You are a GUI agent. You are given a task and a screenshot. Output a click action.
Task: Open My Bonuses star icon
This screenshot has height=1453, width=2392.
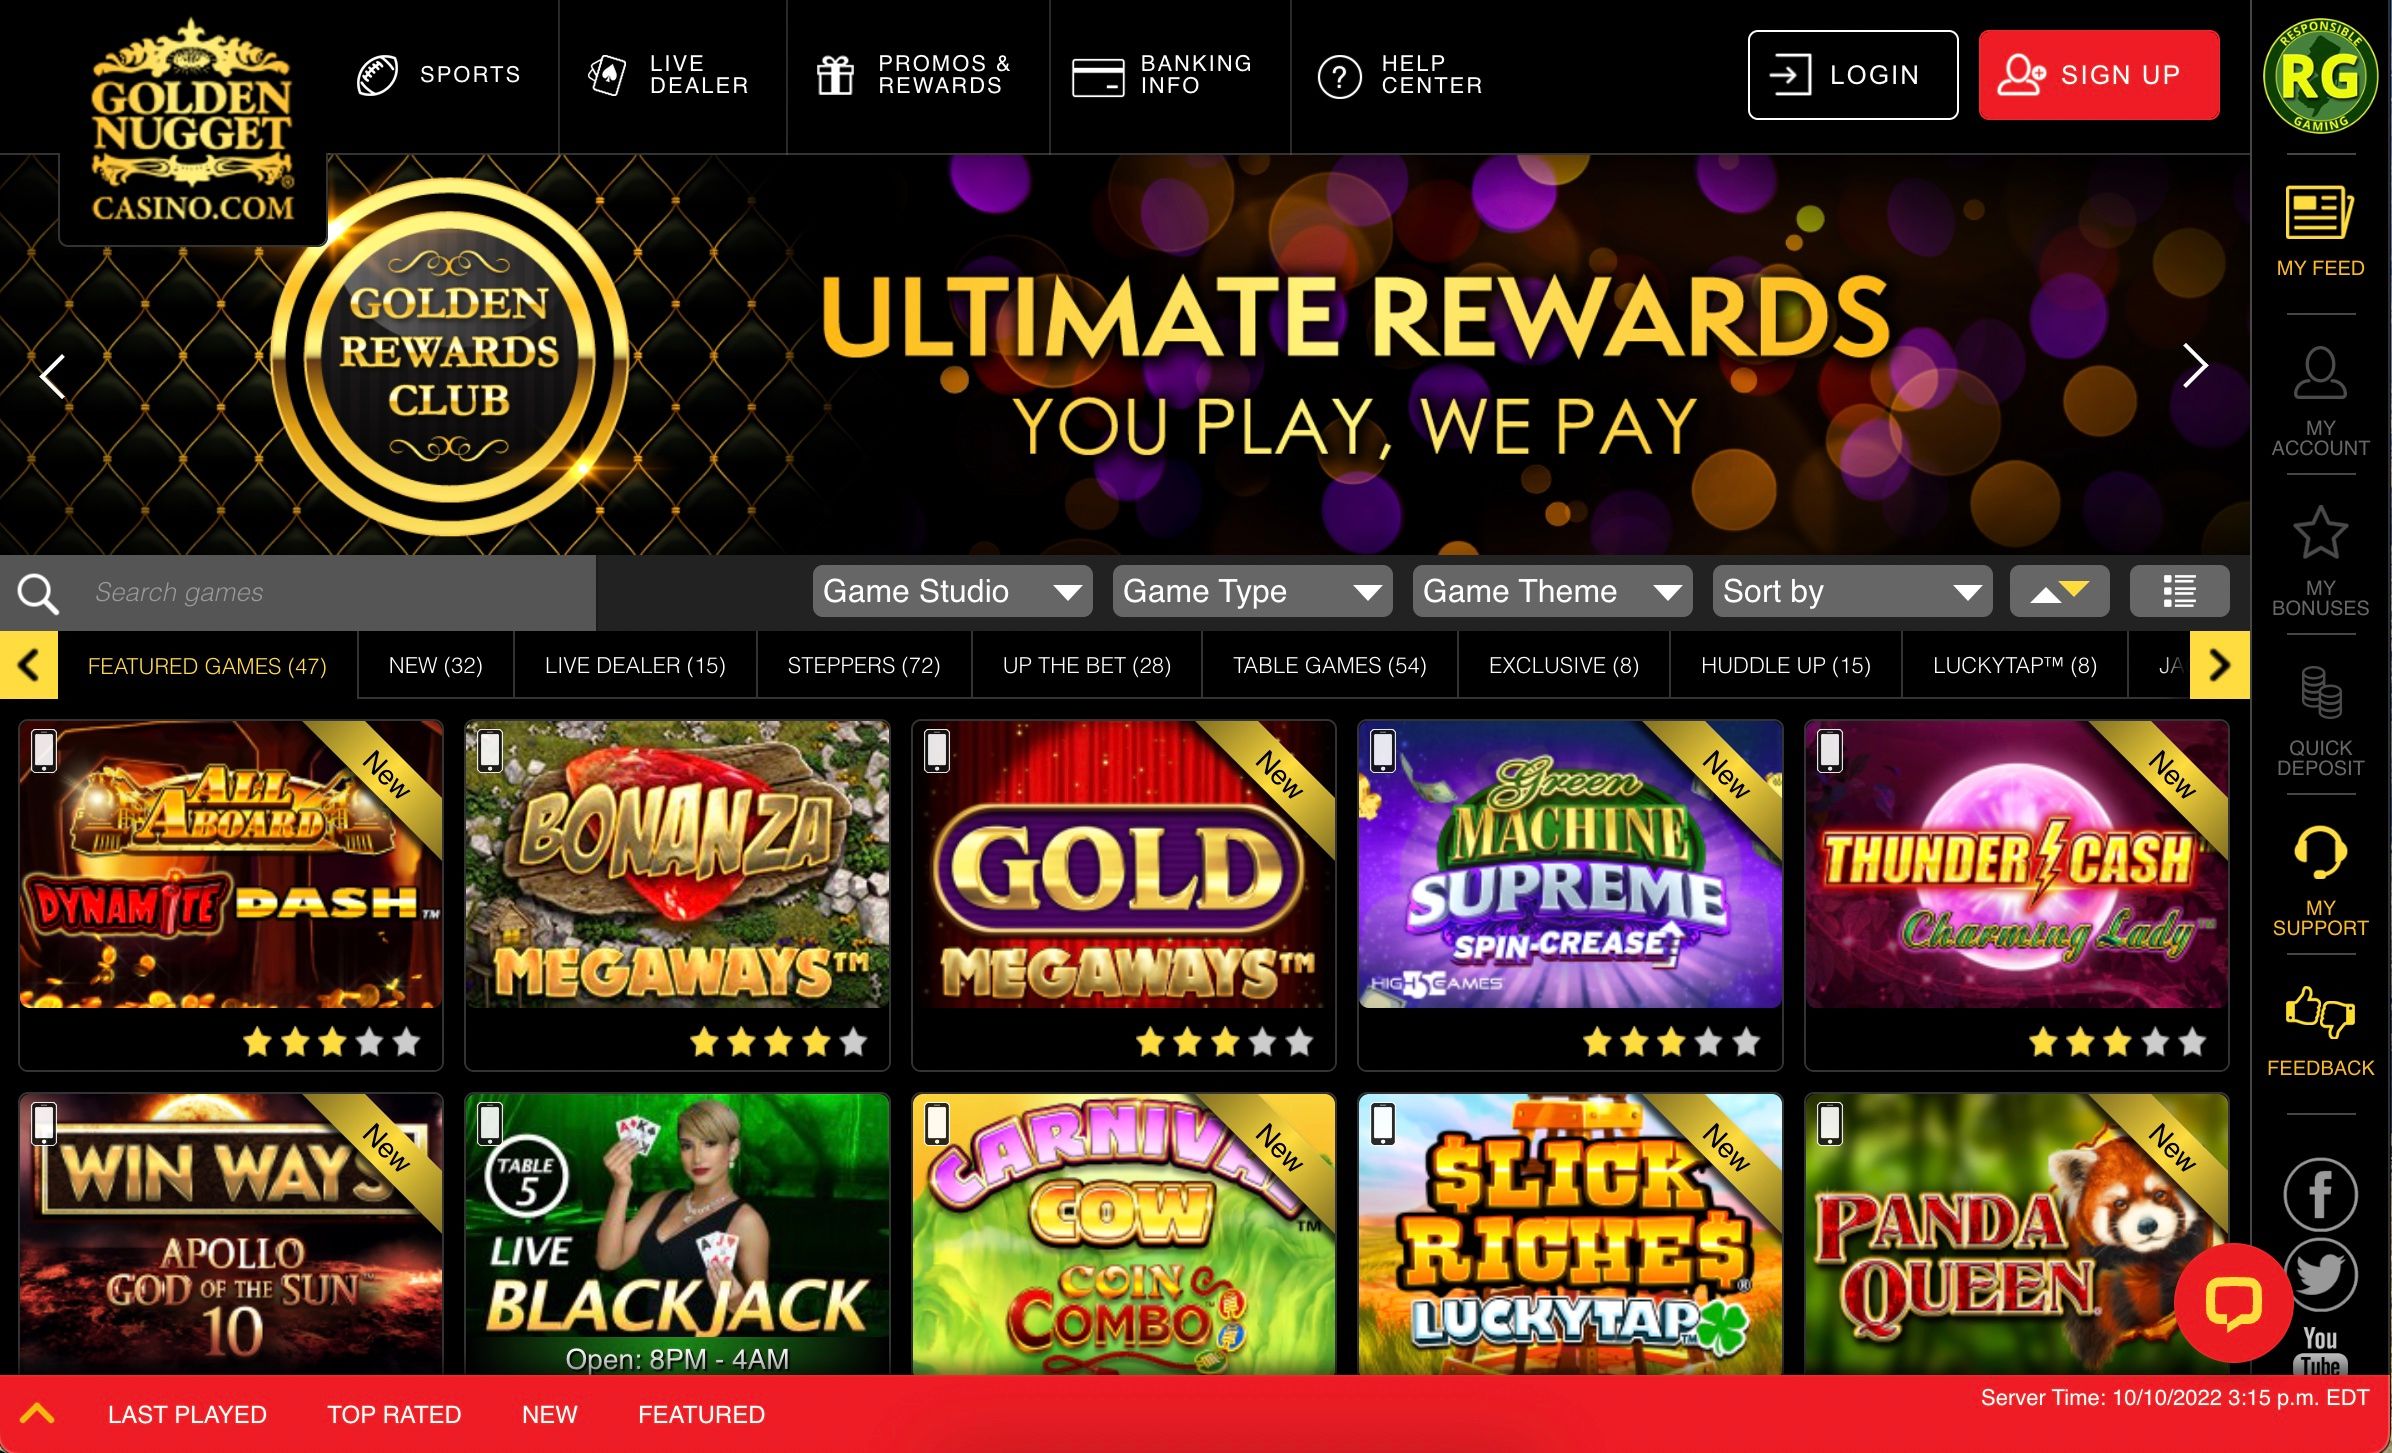(x=2320, y=532)
